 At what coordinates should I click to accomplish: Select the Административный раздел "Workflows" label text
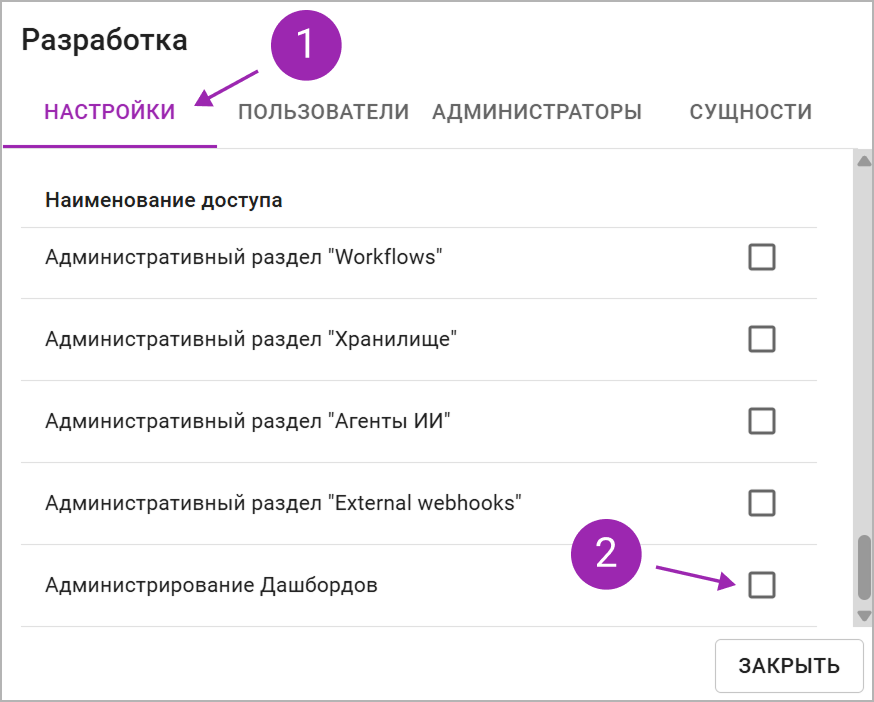pos(244,257)
